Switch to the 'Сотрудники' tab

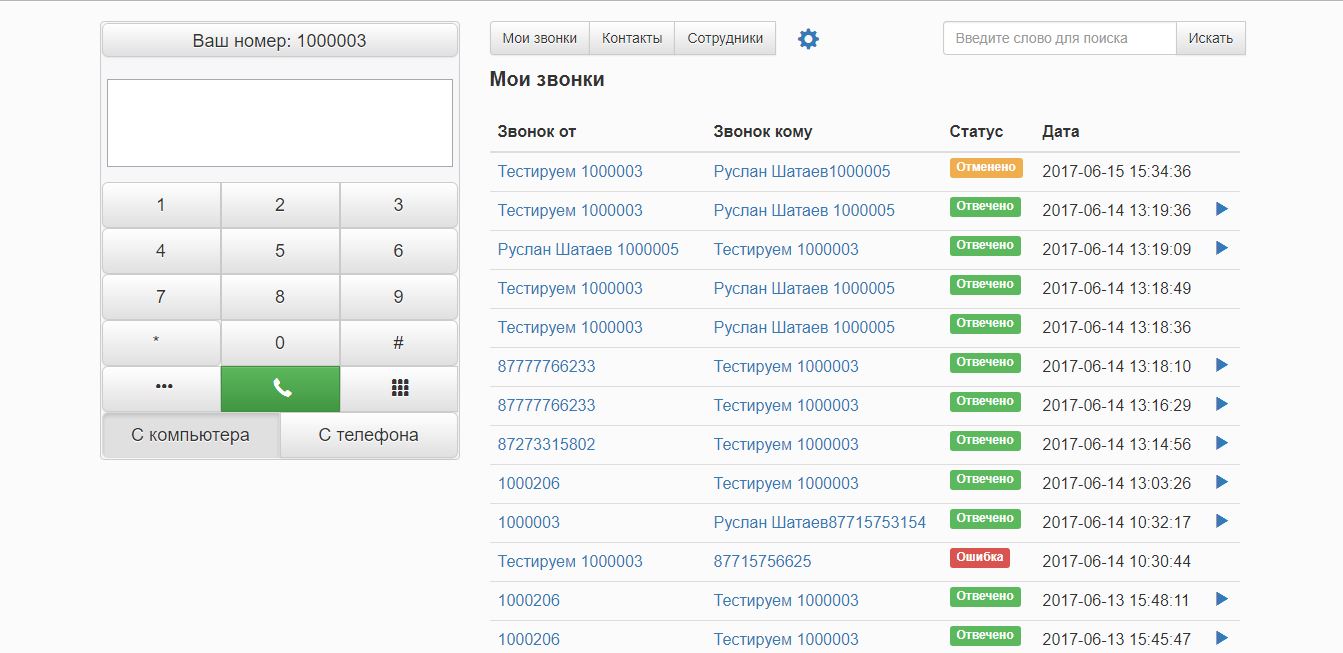click(x=725, y=39)
